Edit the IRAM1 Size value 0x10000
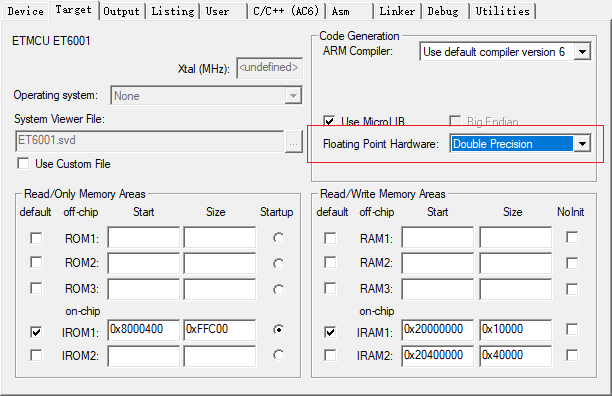The image size is (612, 396). pyautogui.click(x=516, y=330)
